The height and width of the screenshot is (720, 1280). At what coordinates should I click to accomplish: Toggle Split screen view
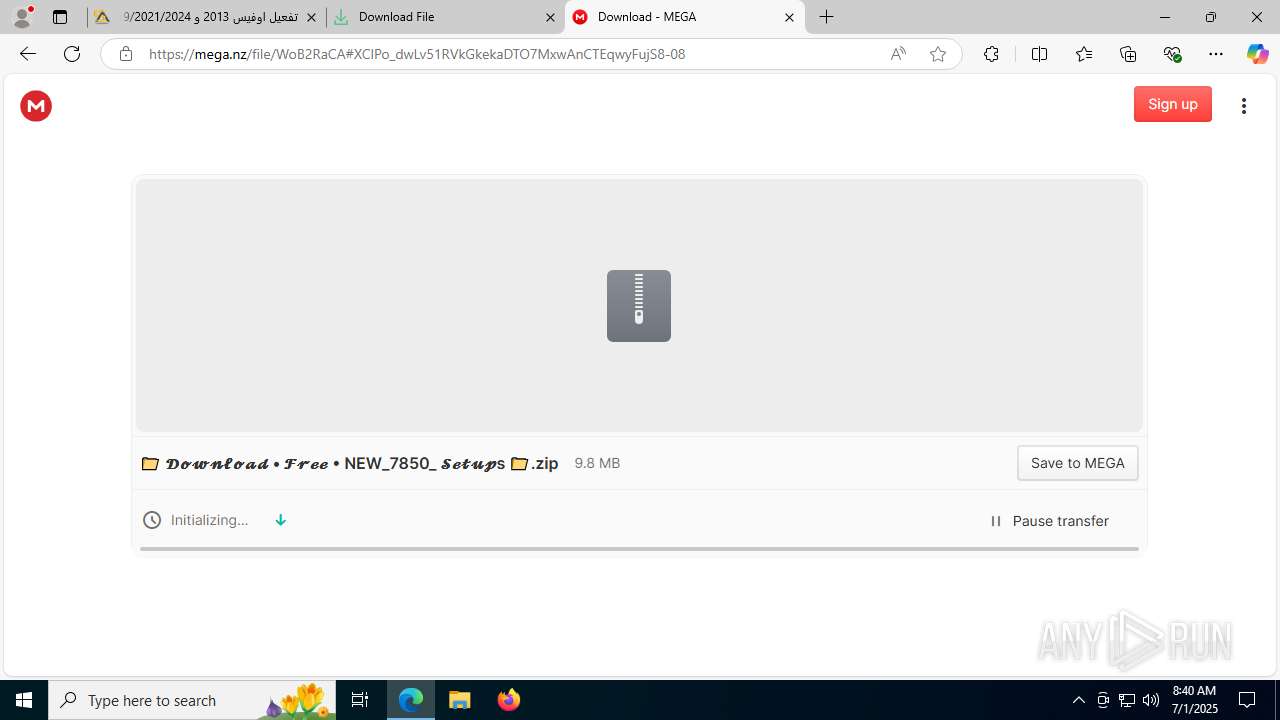point(1039,54)
